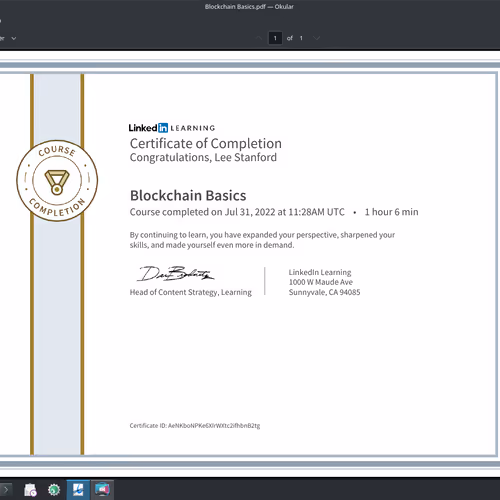Click the Certificate ID line
500x500 pixels.
coord(195,426)
